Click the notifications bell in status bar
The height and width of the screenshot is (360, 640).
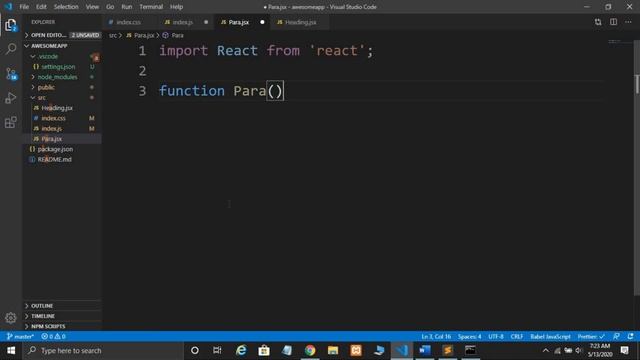click(631, 336)
